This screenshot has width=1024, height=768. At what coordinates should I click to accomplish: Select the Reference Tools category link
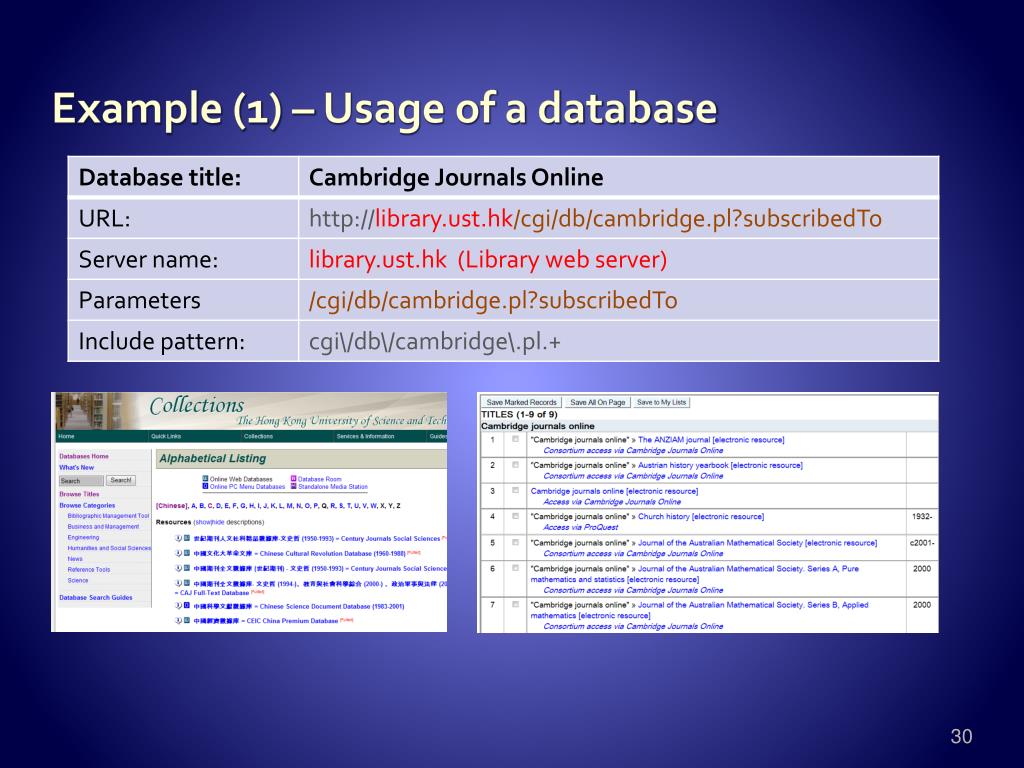click(89, 569)
